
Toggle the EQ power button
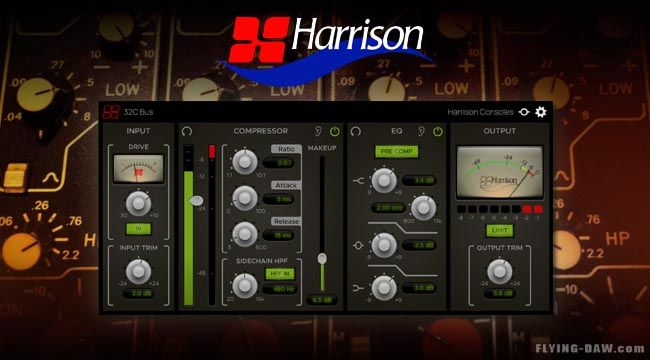[437, 131]
